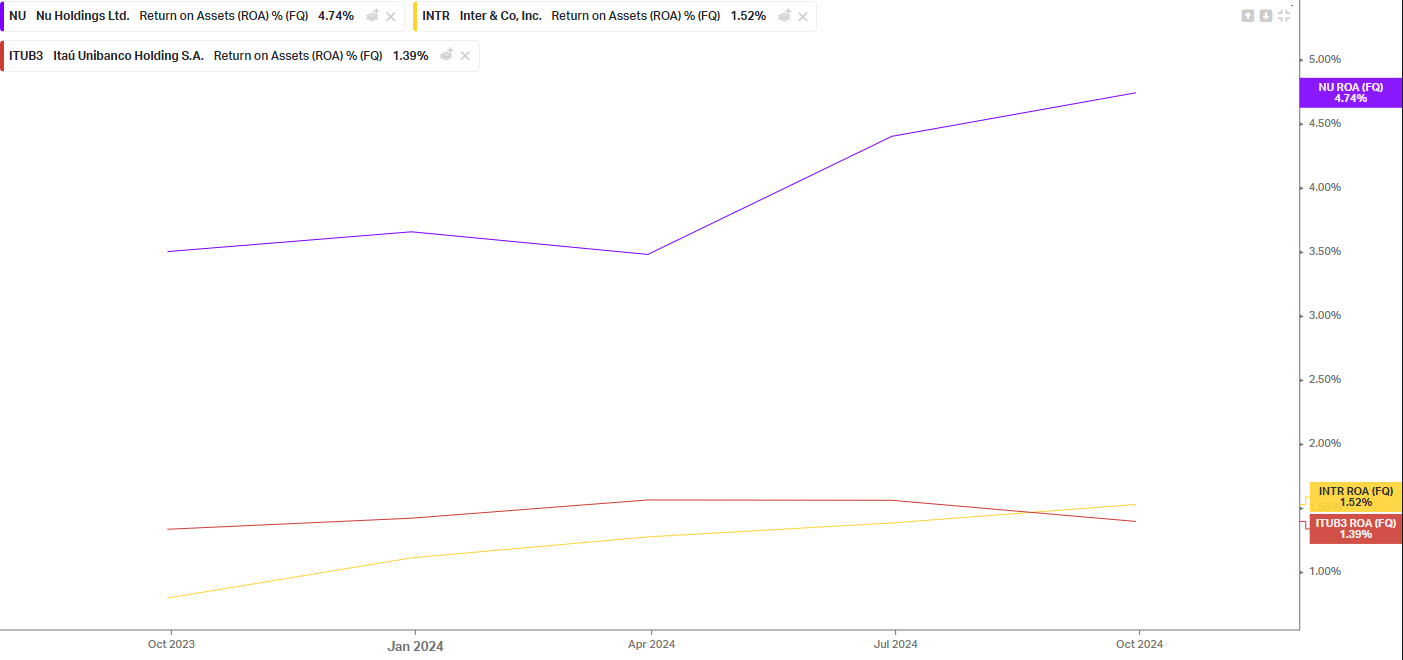Click the stack icon beside INTR 1.52%

click(785, 16)
